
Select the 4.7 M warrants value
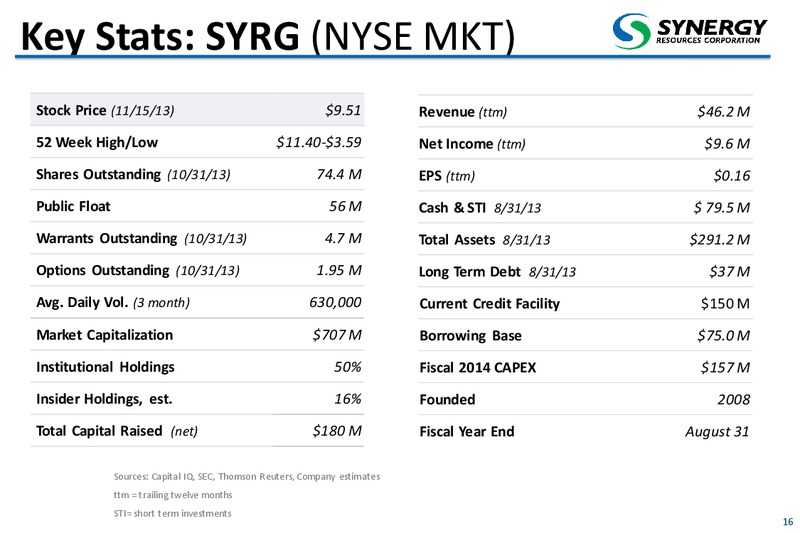343,238
